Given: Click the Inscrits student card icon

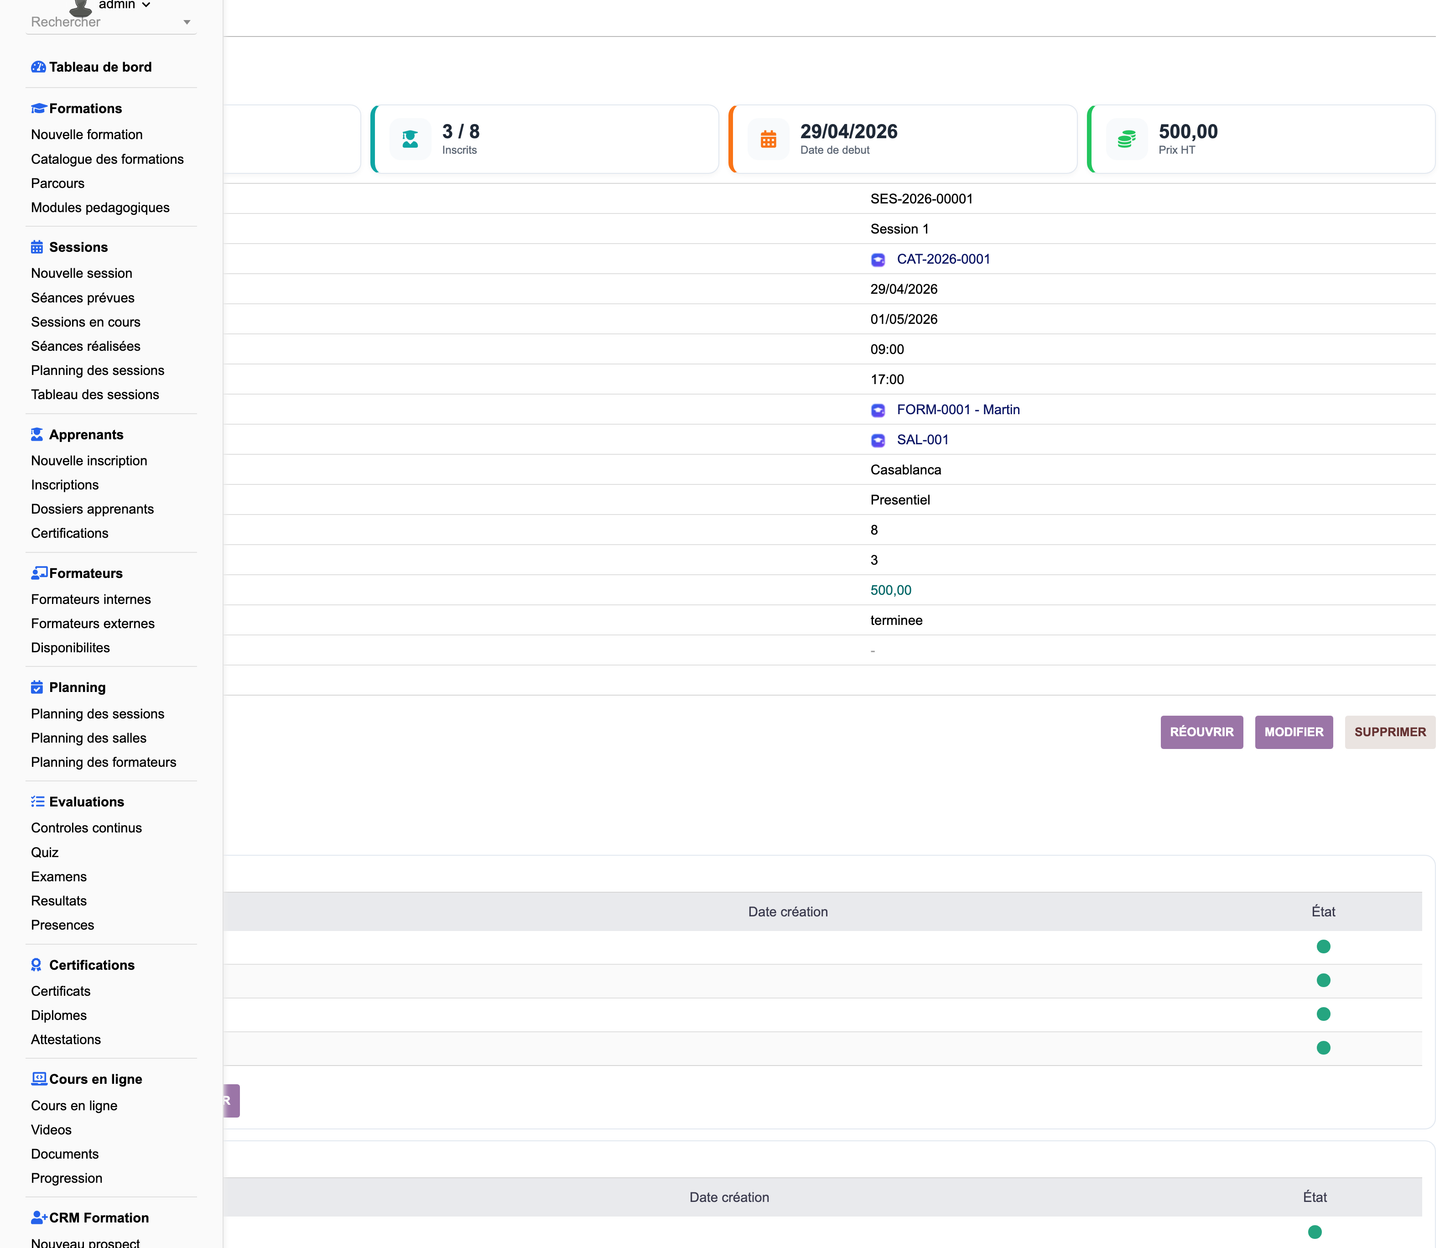Looking at the screenshot, I should click(410, 139).
